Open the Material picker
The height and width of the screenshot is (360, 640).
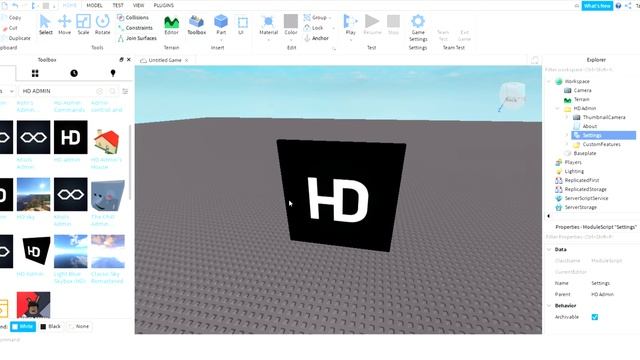[268, 25]
